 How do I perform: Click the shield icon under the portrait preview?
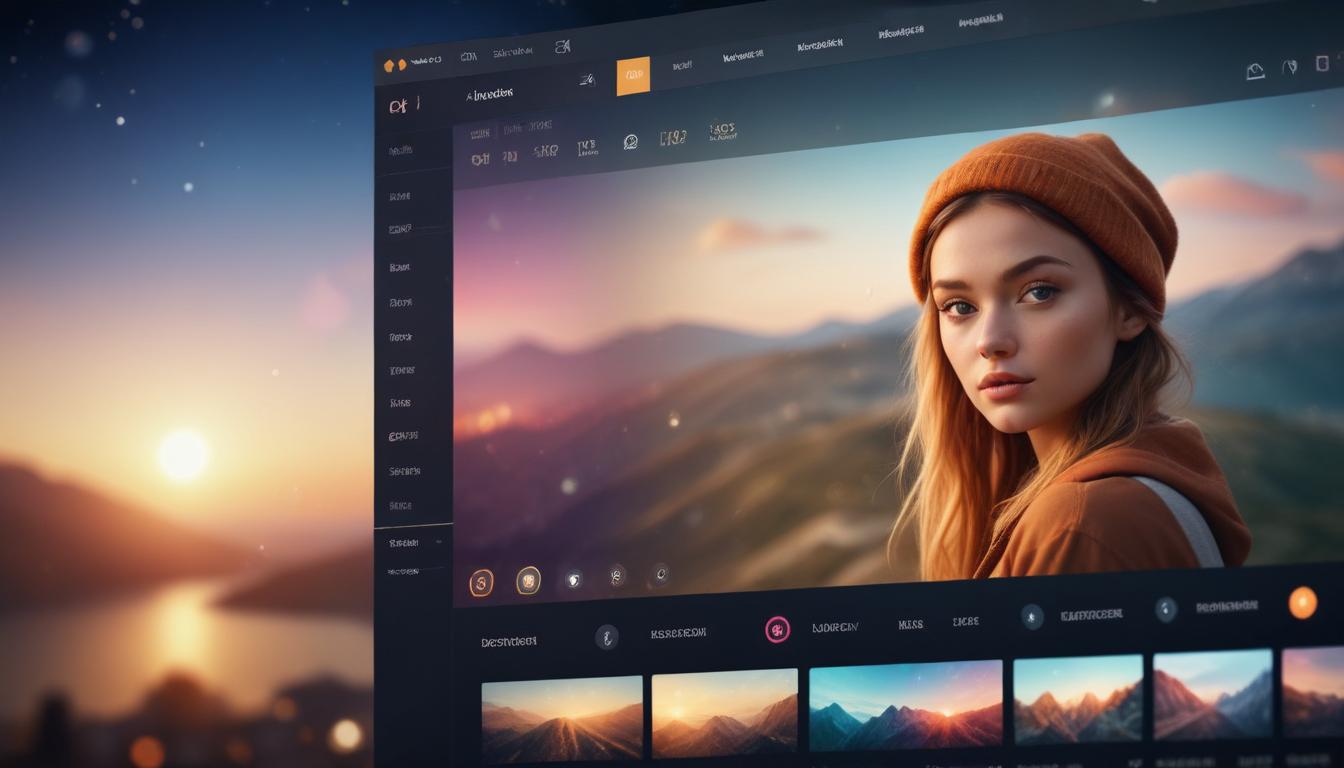(x=573, y=579)
